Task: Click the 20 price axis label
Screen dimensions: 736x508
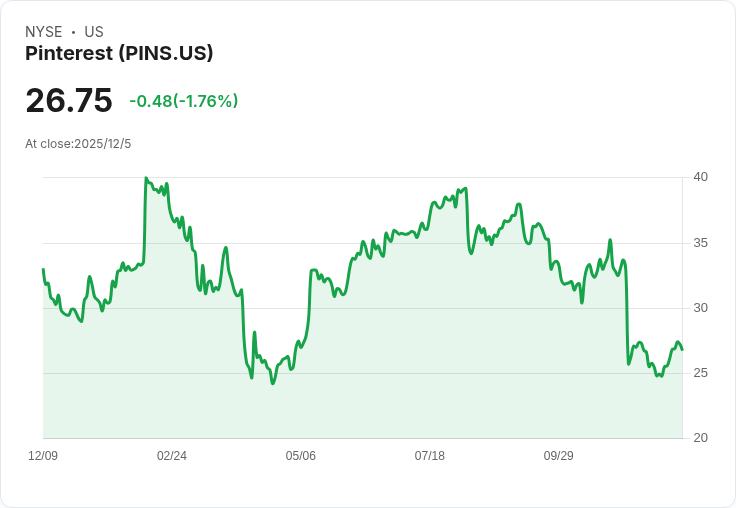Action: click(701, 438)
